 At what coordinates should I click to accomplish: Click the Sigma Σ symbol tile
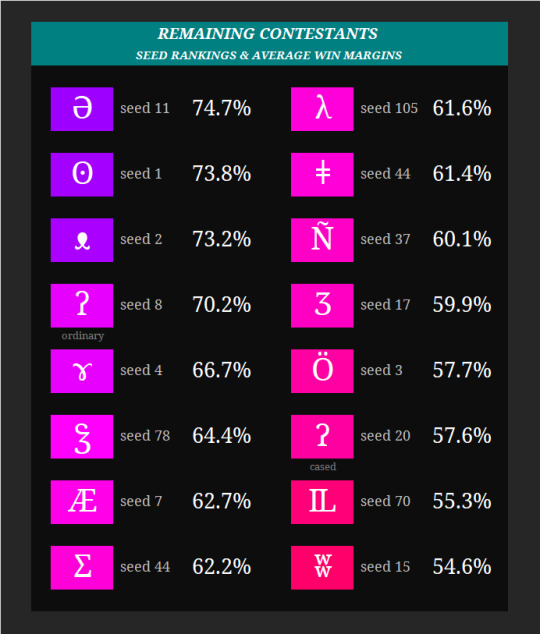tap(82, 567)
